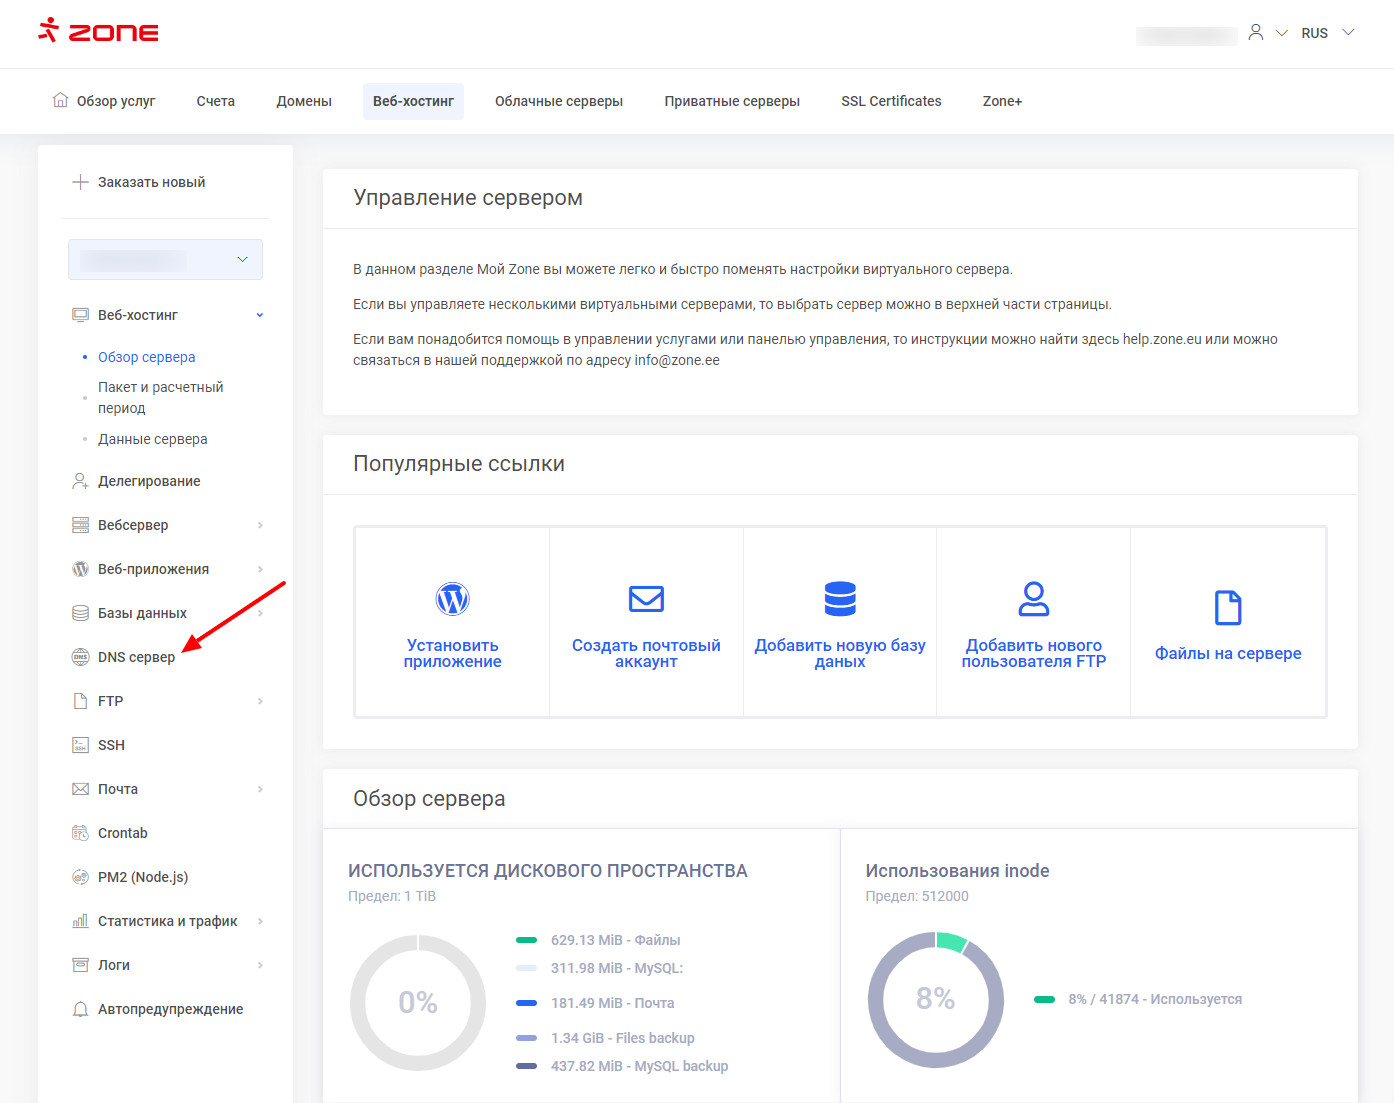This screenshot has width=1394, height=1103.
Task: Click the green Файлы legend swatch
Action: [x=527, y=940]
